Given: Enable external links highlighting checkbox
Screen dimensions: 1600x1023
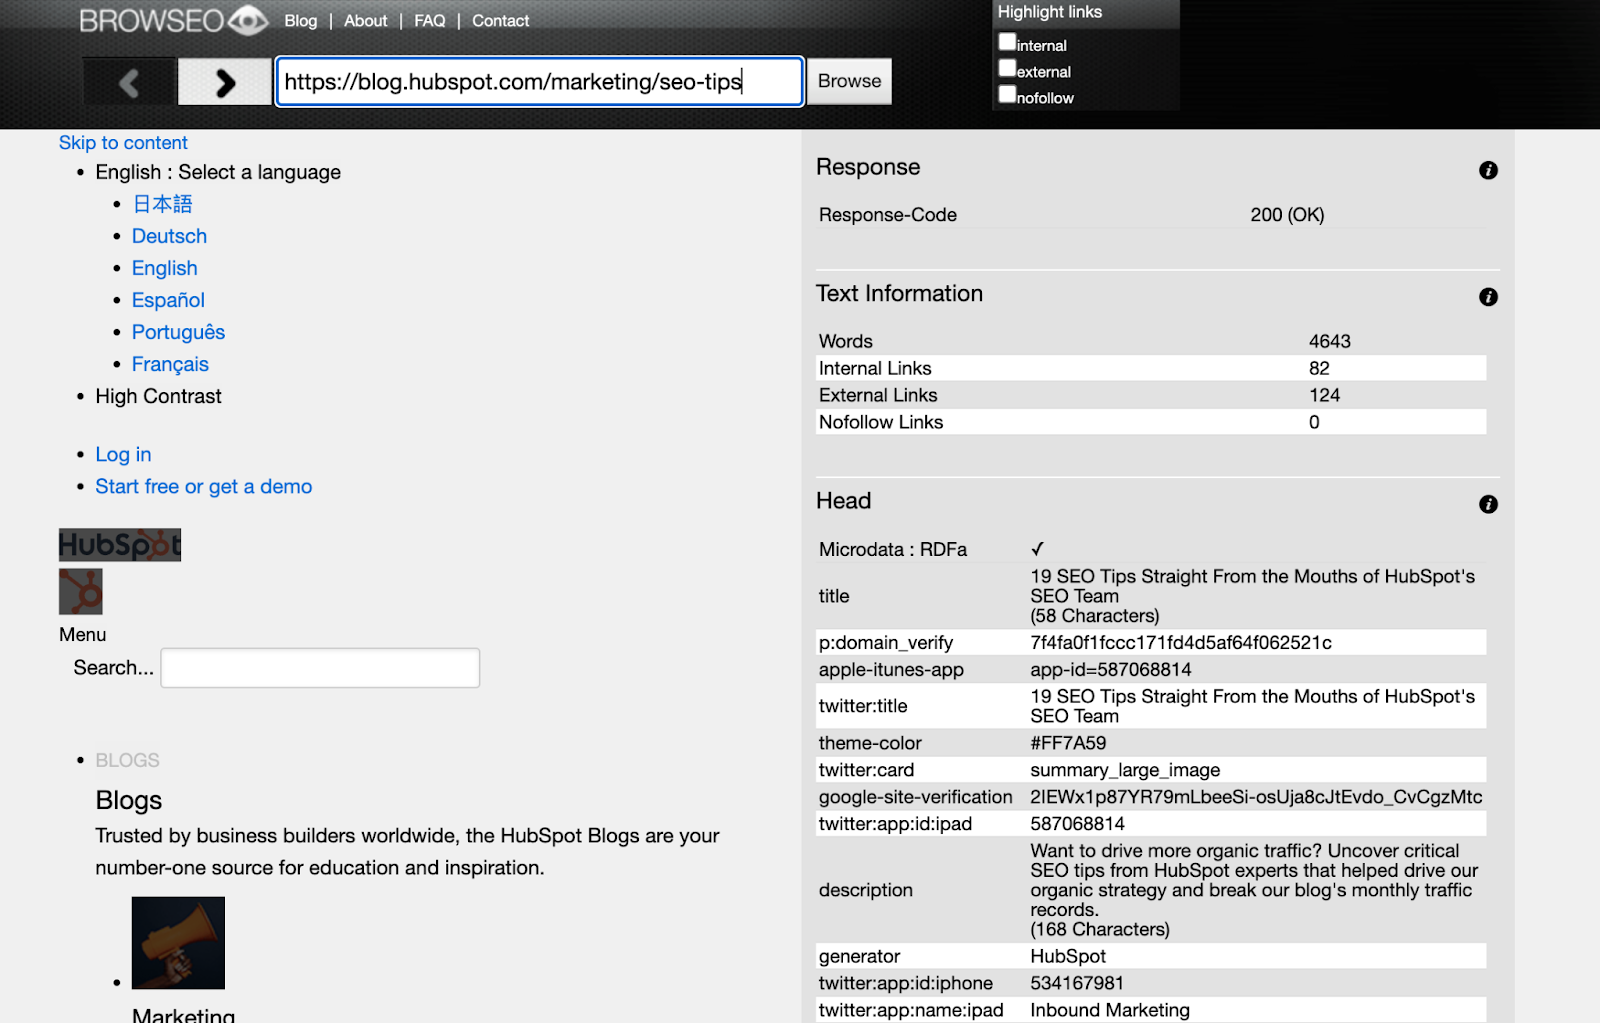Looking at the screenshot, I should [1007, 68].
